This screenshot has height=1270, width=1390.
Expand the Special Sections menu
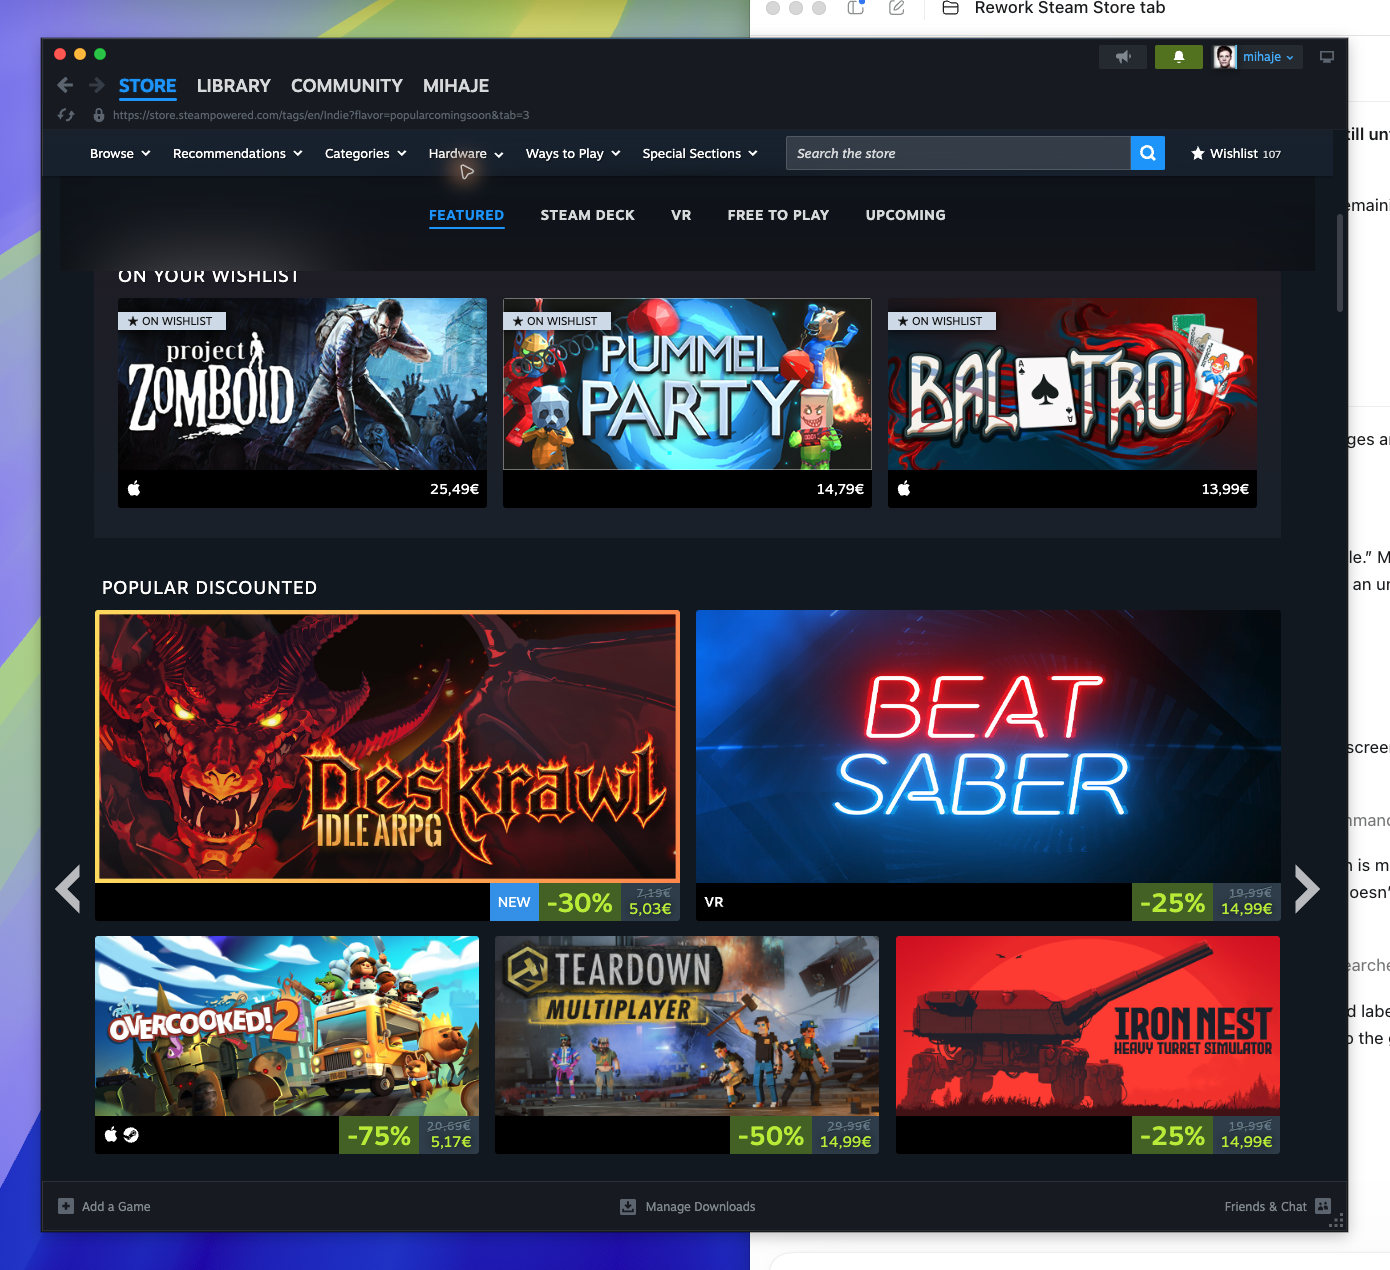pyautogui.click(x=700, y=153)
